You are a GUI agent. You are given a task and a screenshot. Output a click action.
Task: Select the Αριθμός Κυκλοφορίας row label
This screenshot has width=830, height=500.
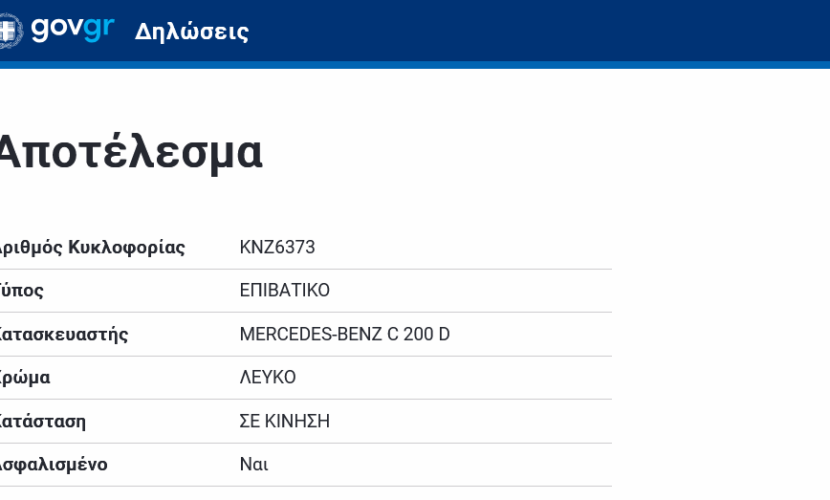92,247
